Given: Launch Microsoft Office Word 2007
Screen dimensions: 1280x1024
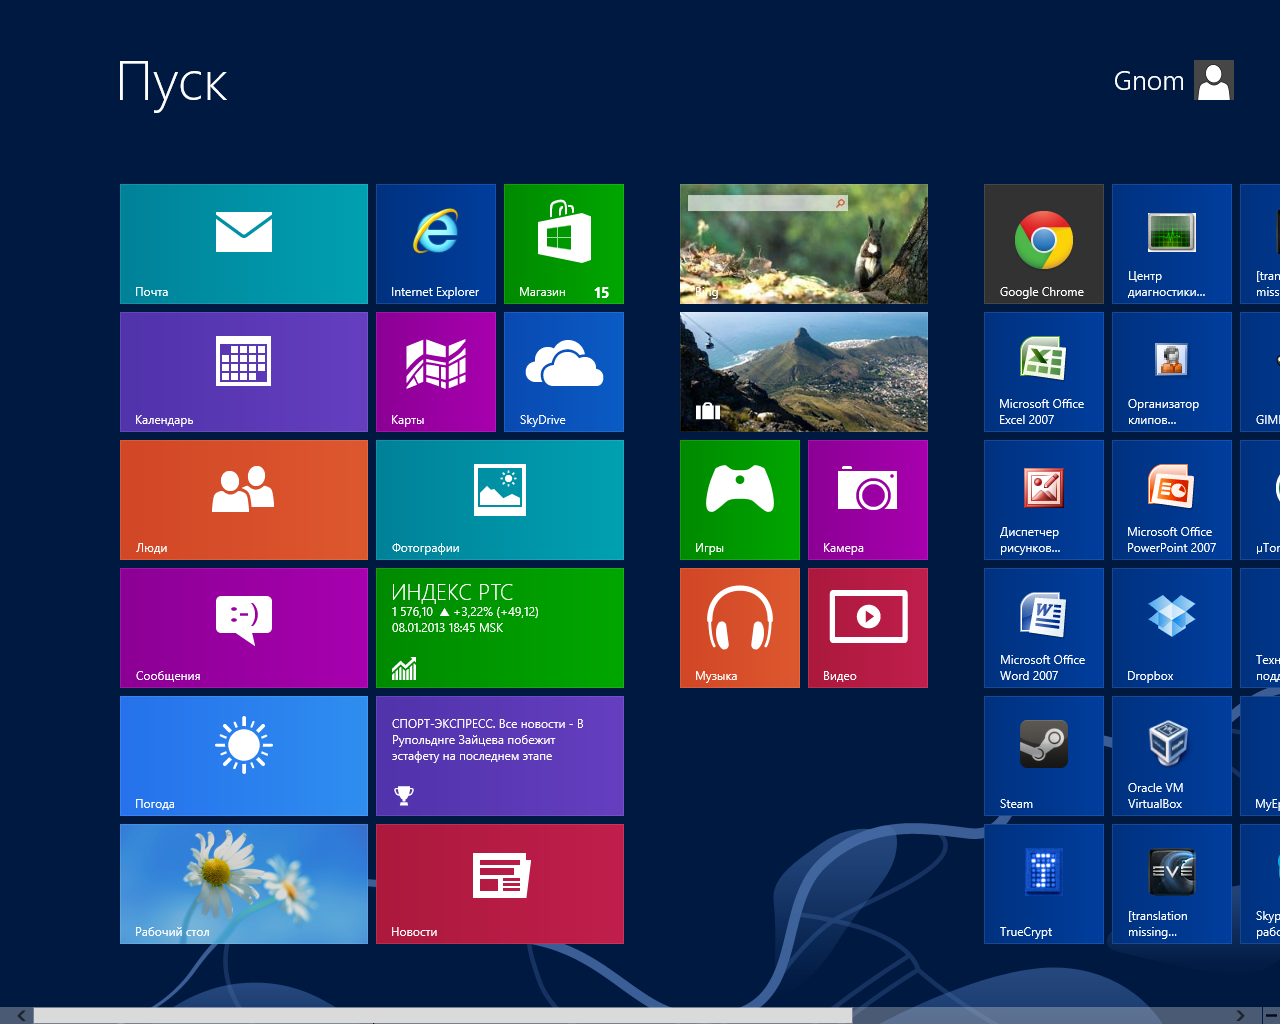Looking at the screenshot, I should click(x=1044, y=628).
